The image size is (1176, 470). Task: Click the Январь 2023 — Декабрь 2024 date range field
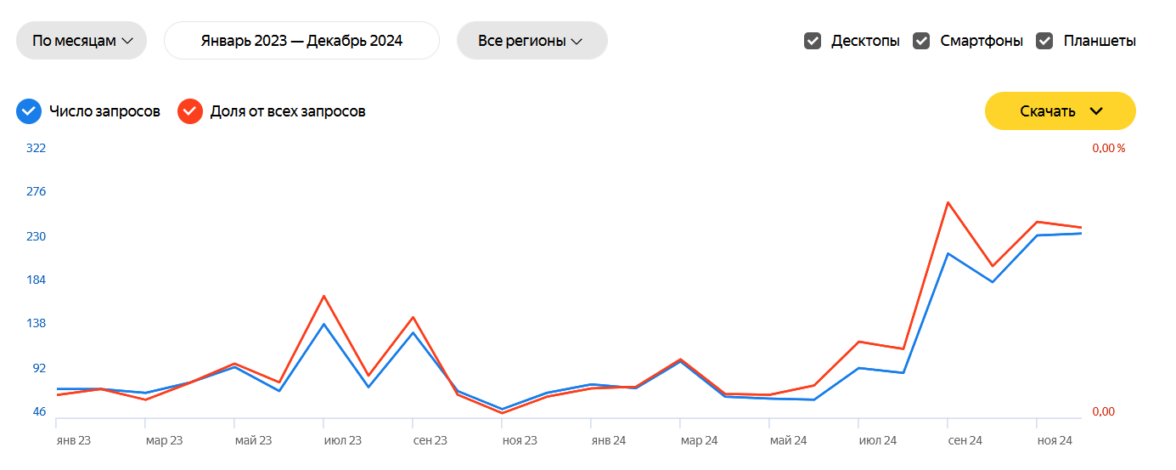click(301, 41)
